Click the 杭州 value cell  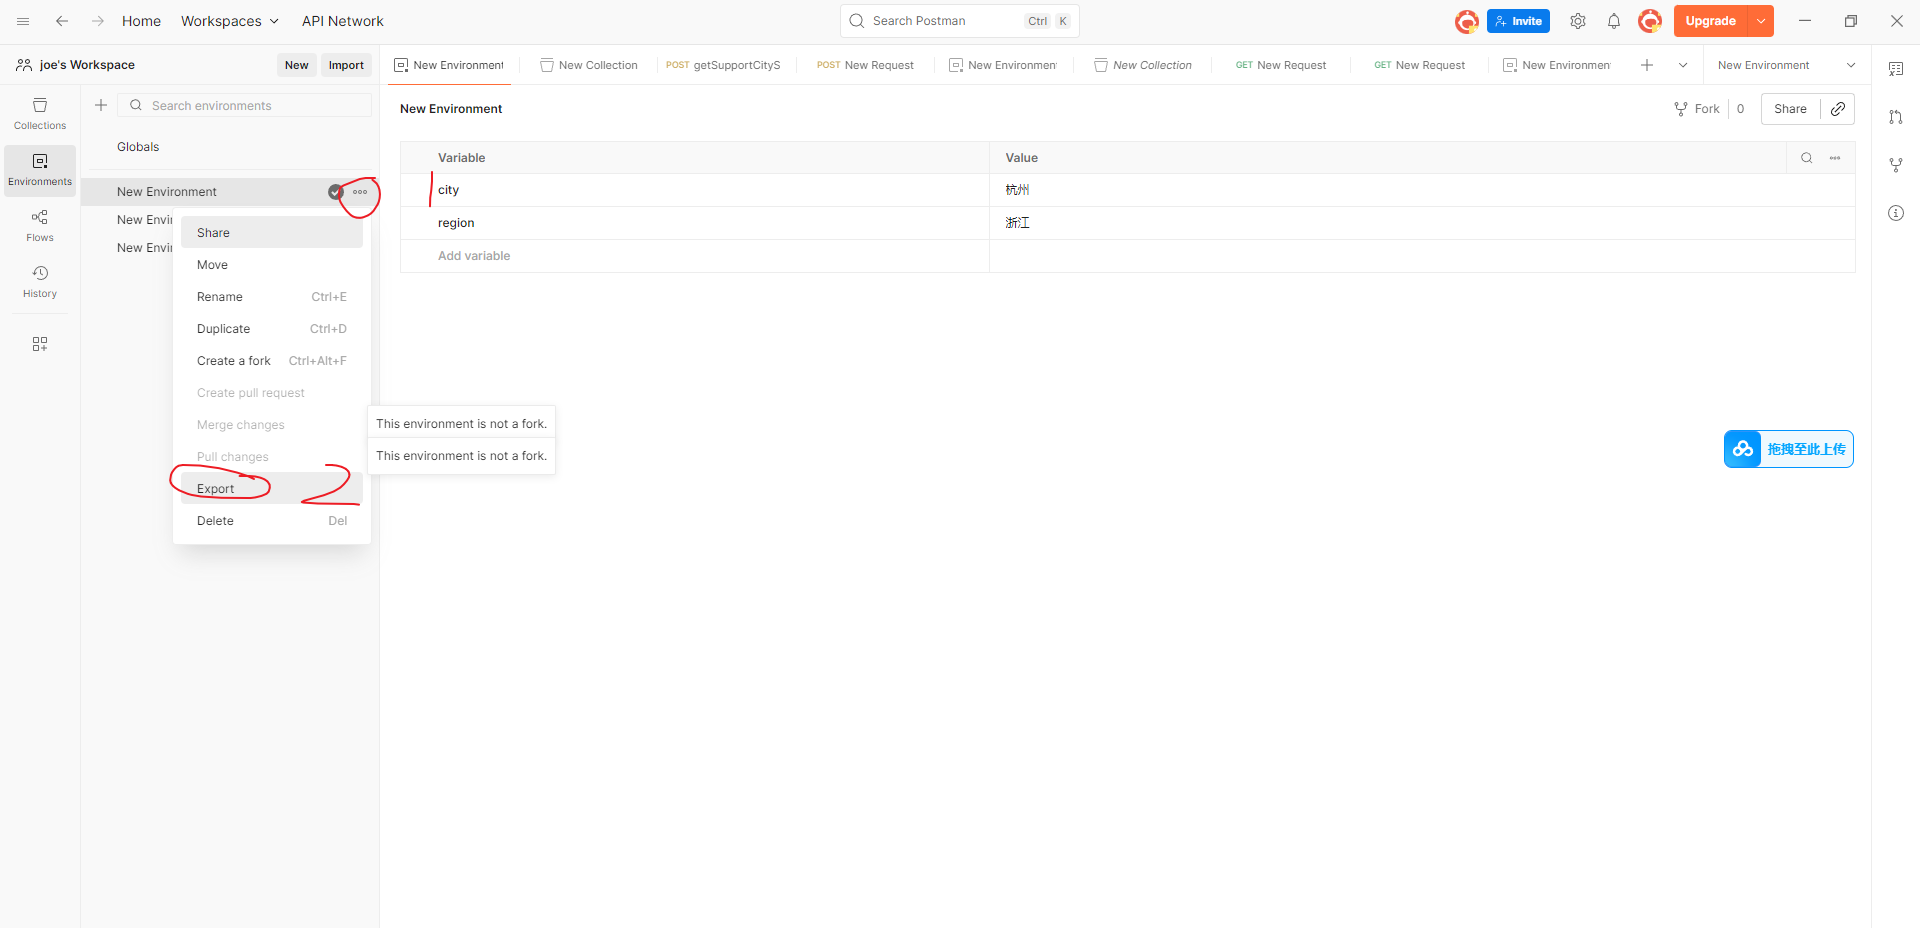pos(1422,190)
